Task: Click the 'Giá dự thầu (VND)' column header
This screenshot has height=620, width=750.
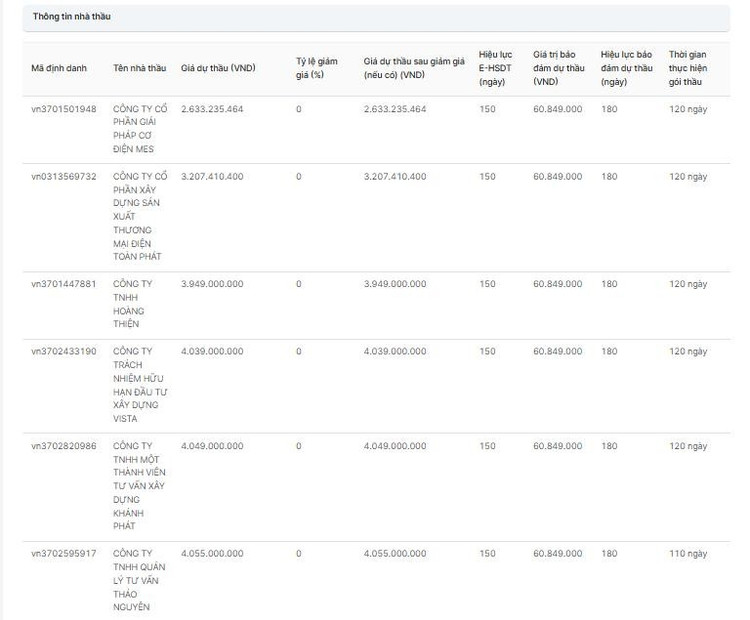Action: [218, 68]
